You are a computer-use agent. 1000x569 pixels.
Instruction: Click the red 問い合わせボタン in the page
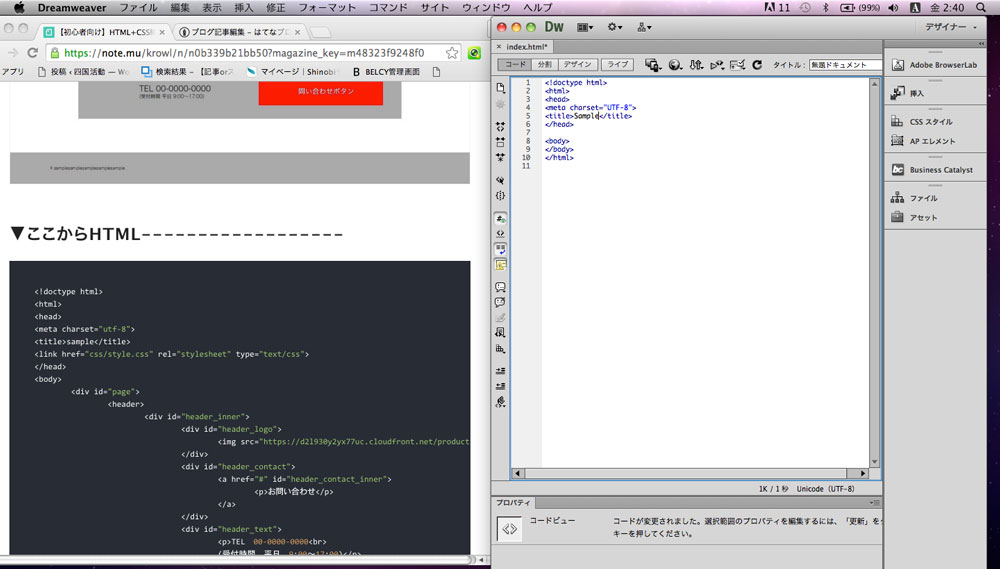[x=321, y=92]
